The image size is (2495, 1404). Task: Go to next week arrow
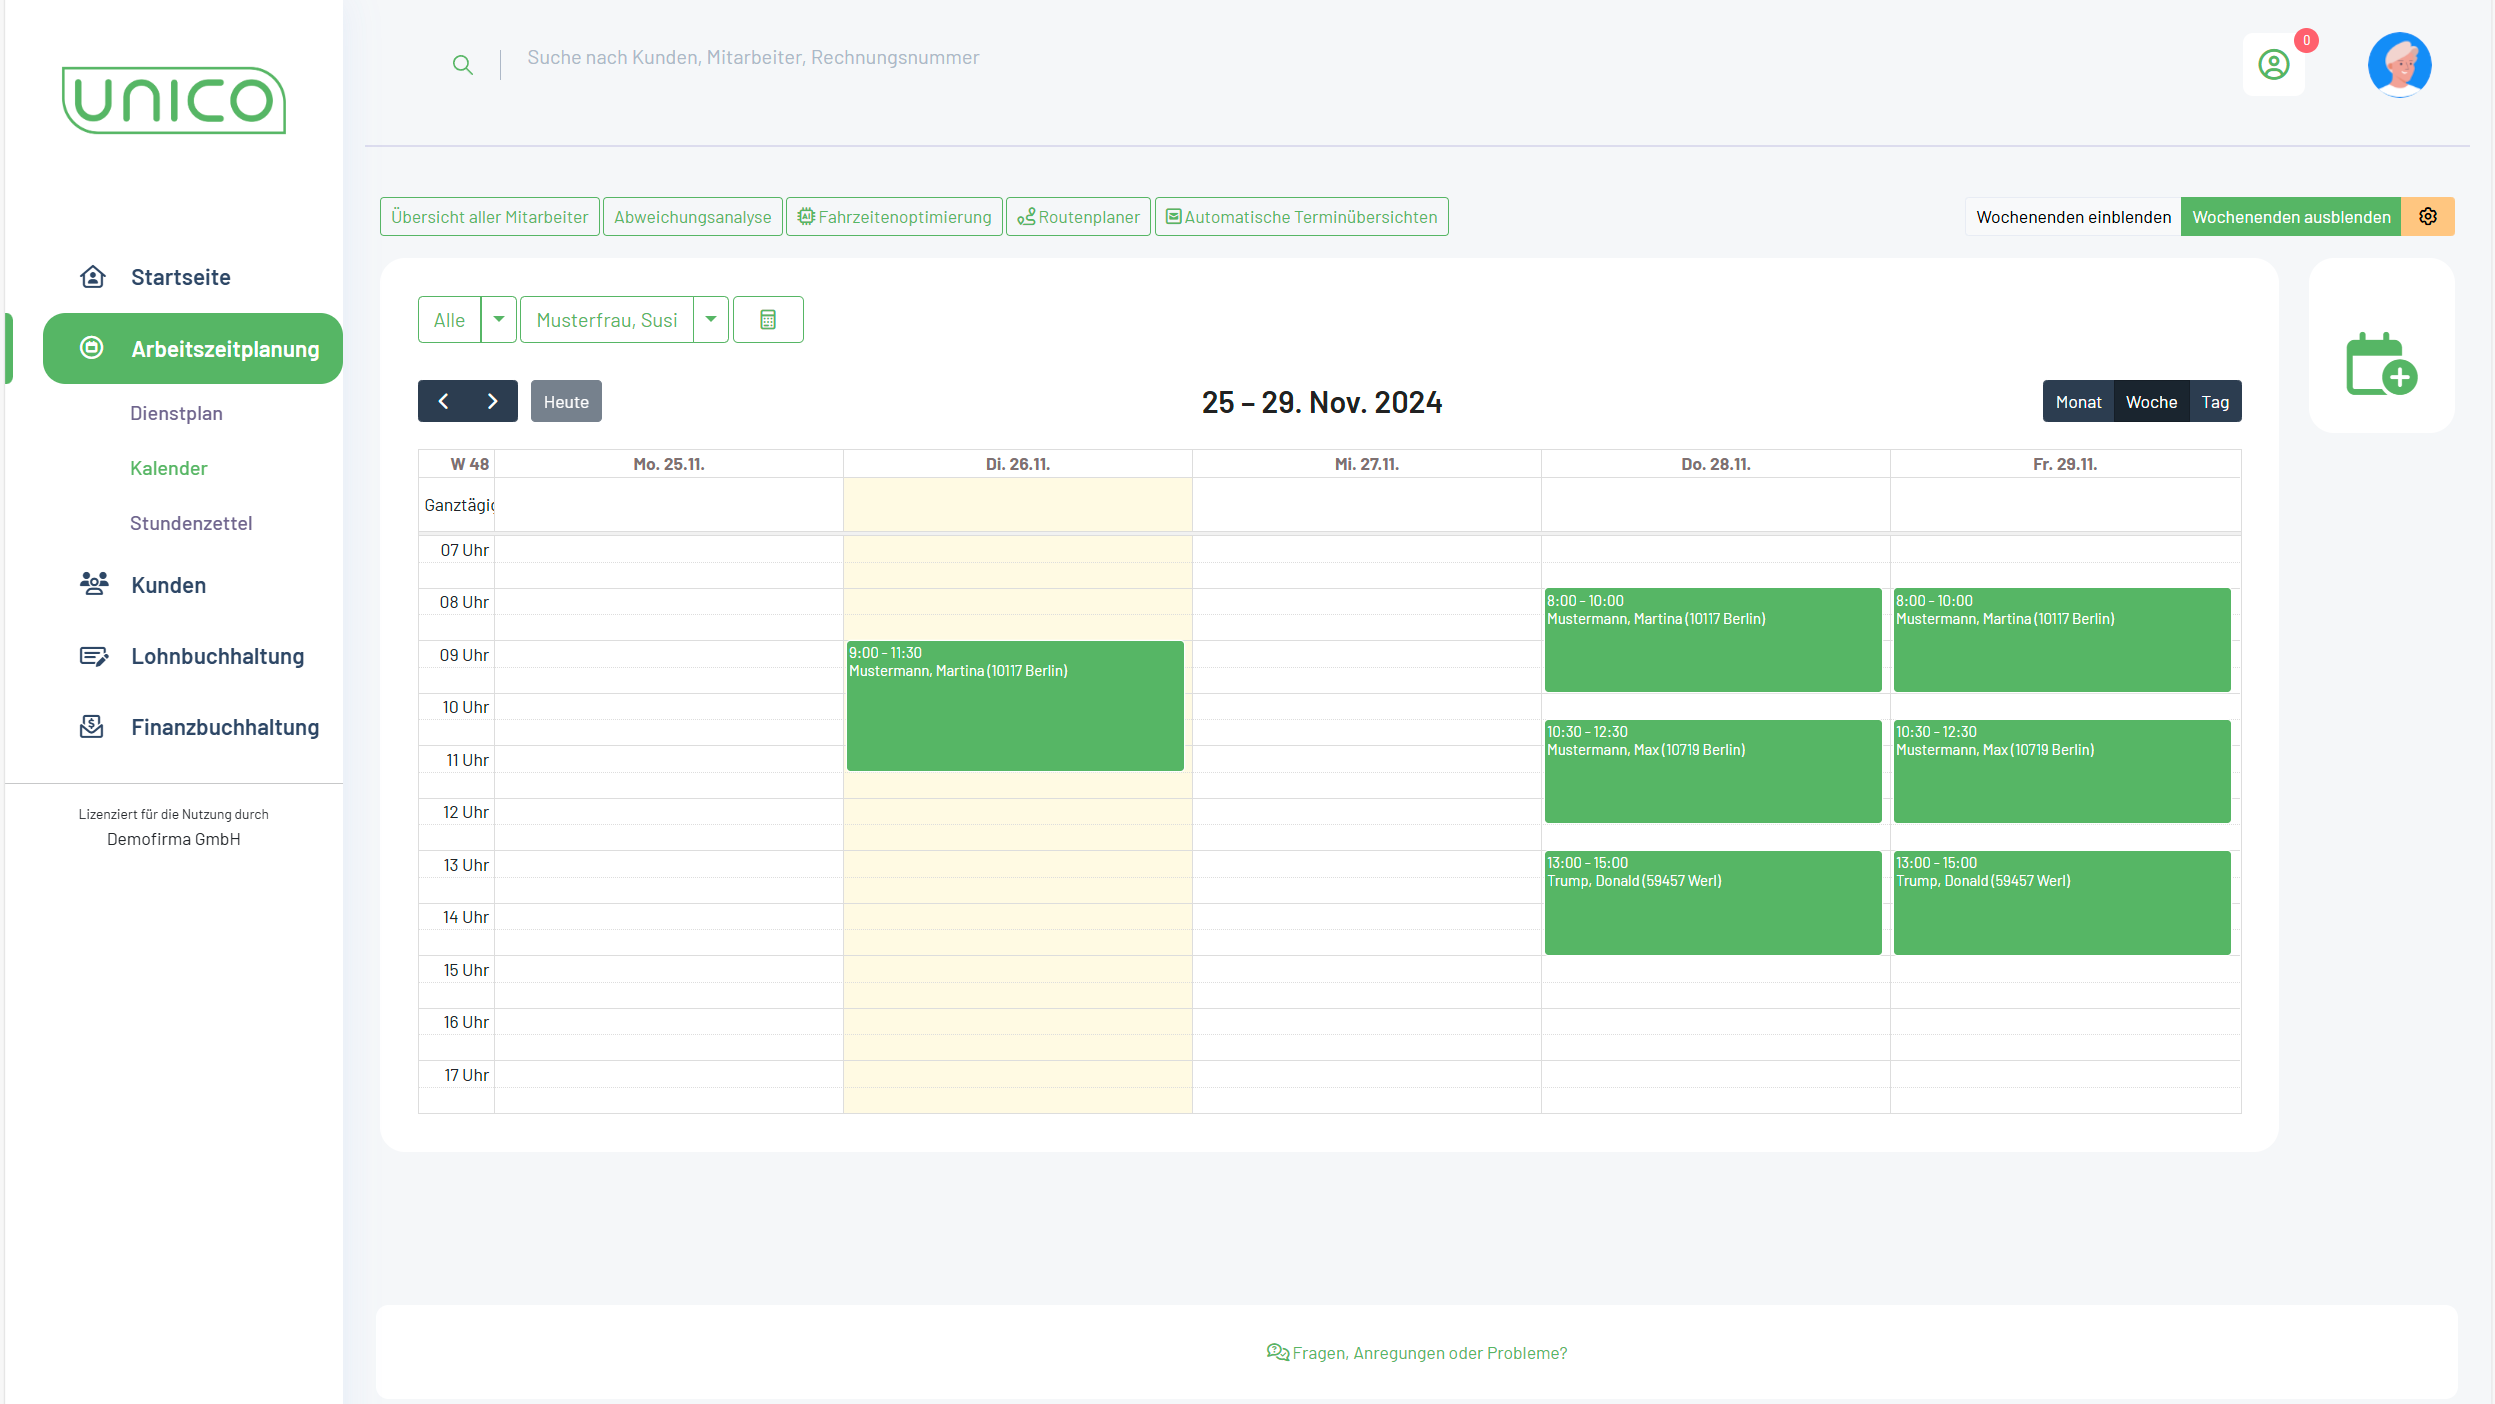492,402
